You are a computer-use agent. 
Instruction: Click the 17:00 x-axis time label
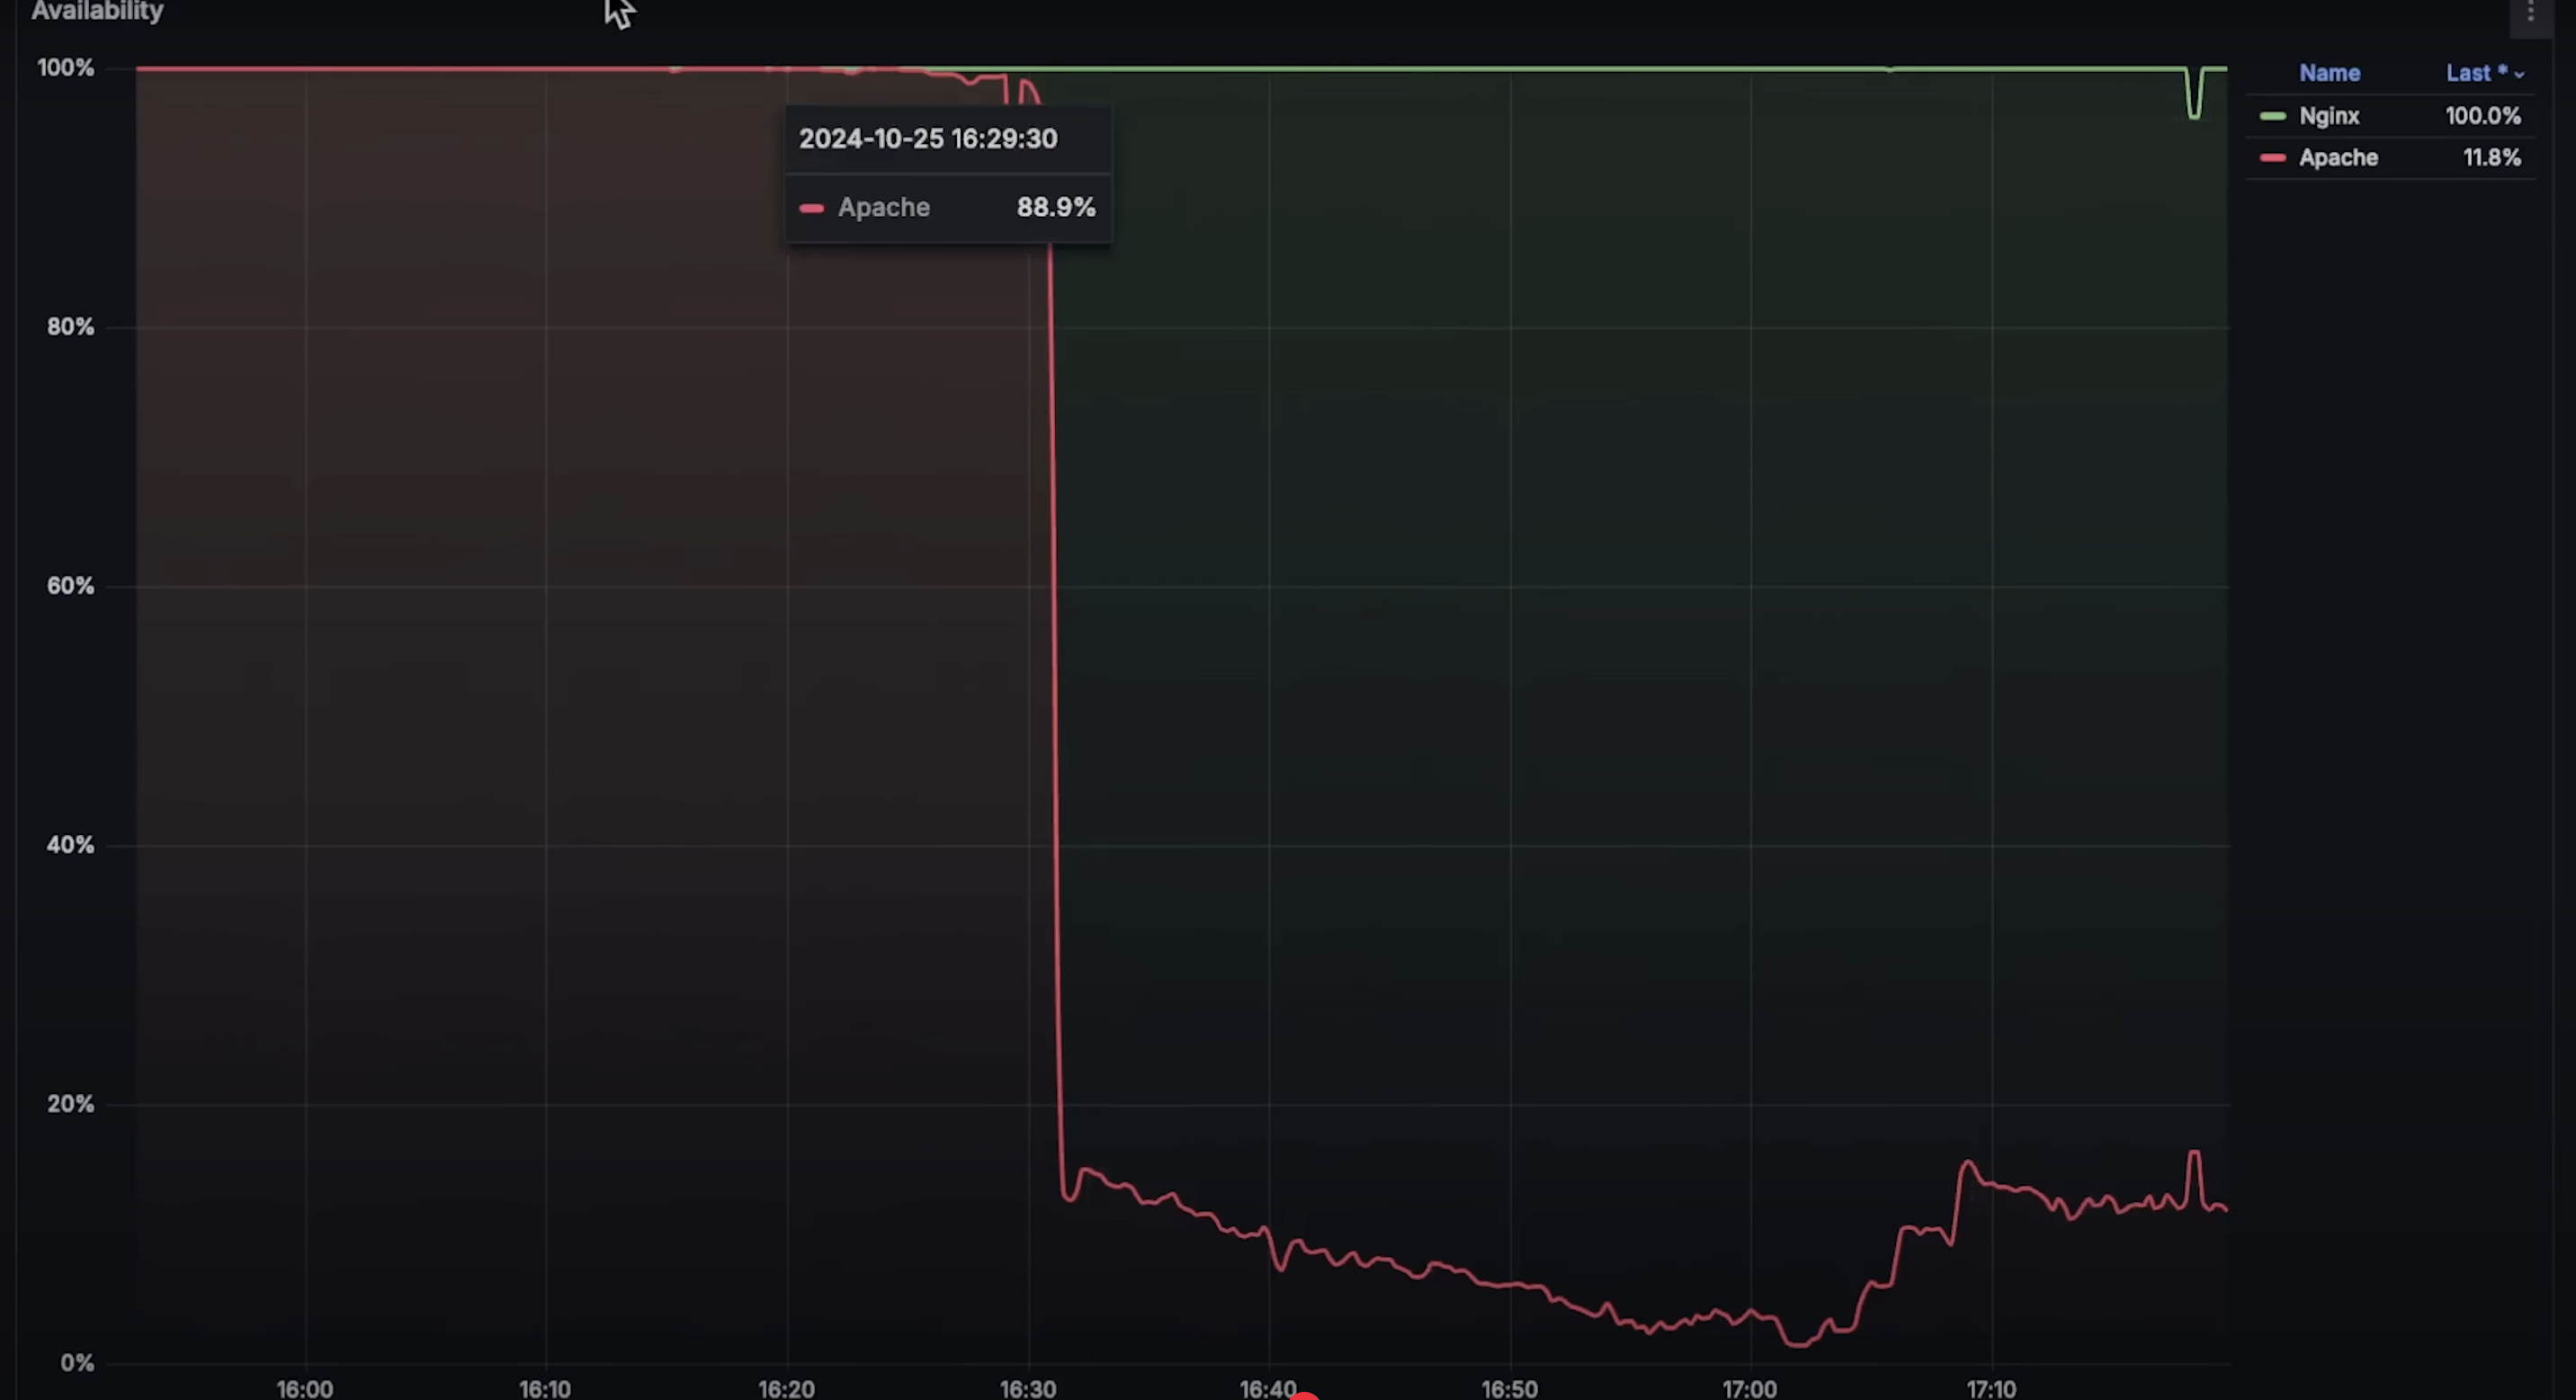pyautogui.click(x=1749, y=1388)
